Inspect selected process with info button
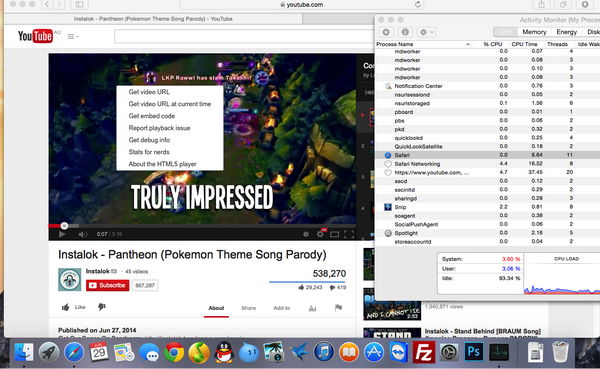Image resolution: width=600 pixels, height=369 pixels. 405,32
